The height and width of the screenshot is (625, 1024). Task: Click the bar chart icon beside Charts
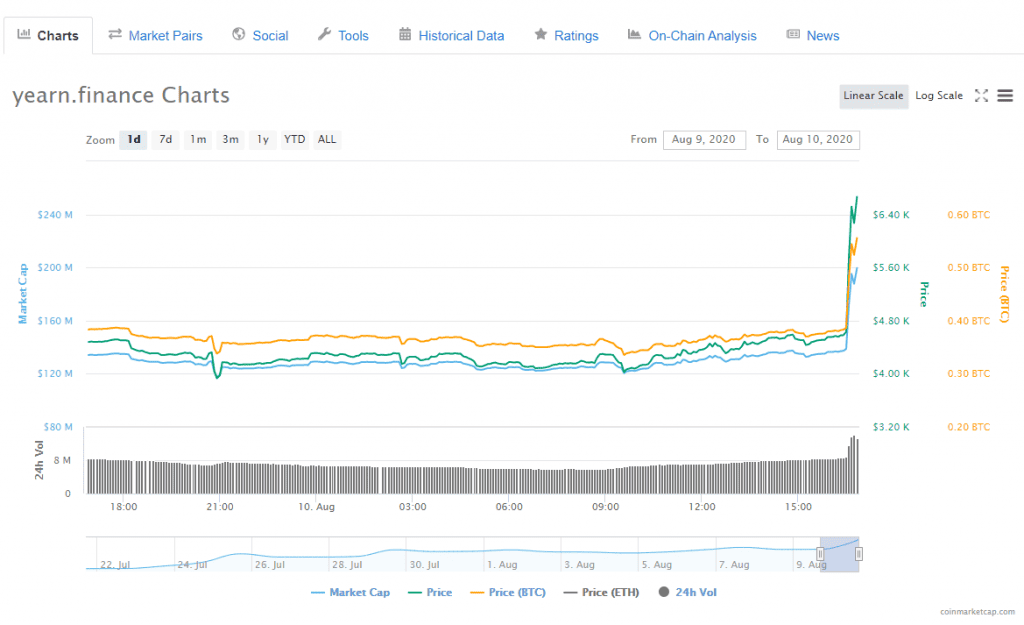click(24, 34)
